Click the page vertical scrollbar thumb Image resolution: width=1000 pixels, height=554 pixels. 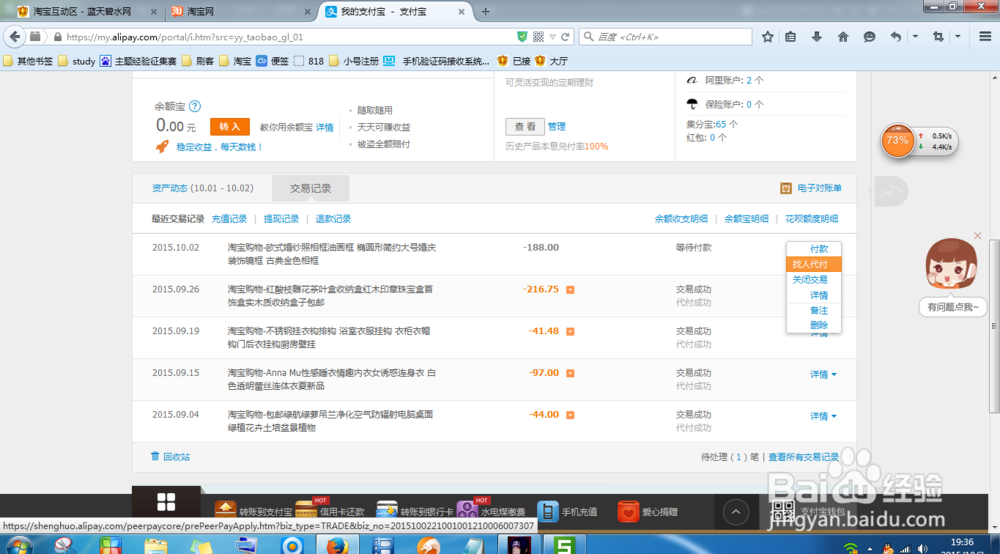pyautogui.click(x=994, y=325)
